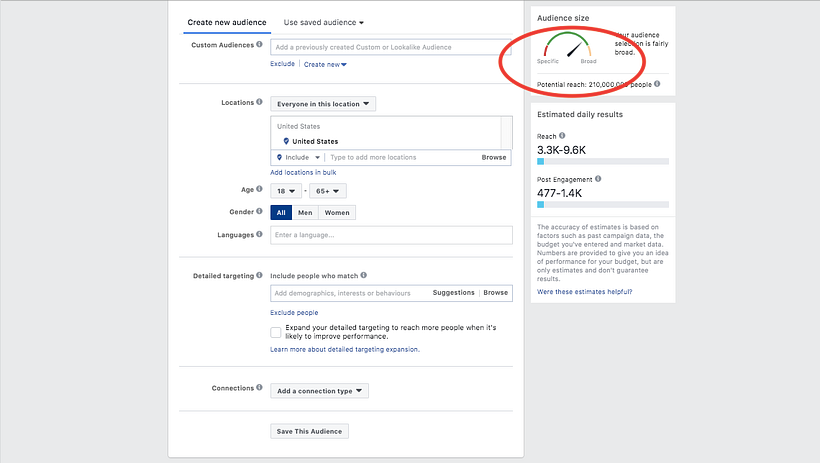Screen dimensions: 820x463
Task: Click Suggestions in detailed targeting field
Action: point(453,292)
